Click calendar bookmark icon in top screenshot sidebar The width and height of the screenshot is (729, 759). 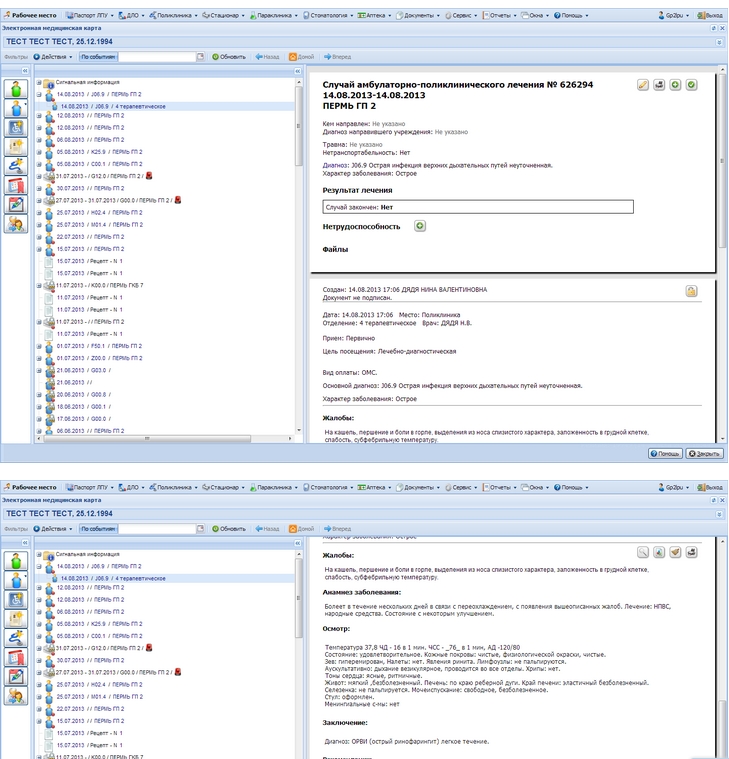click(16, 185)
